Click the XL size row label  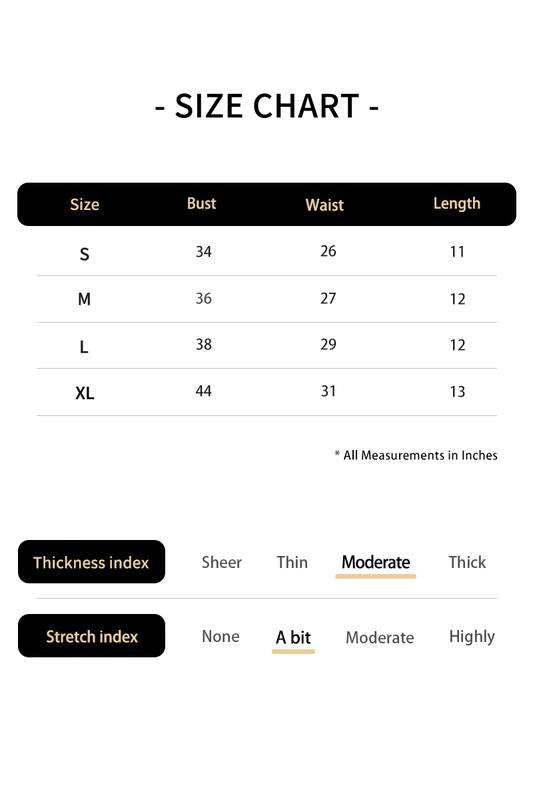[x=85, y=393]
